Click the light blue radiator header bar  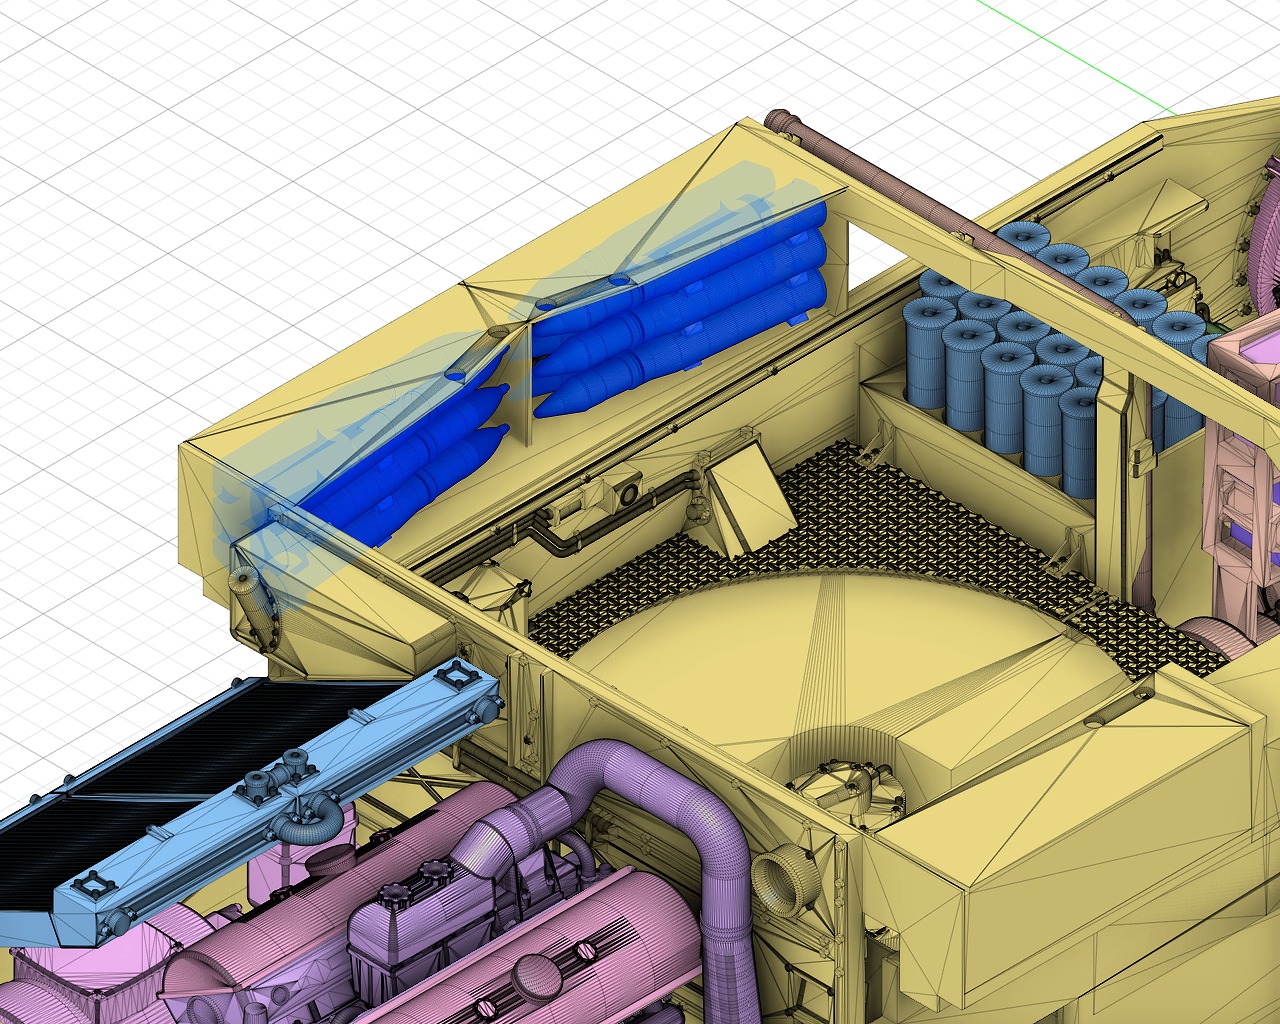[300, 790]
